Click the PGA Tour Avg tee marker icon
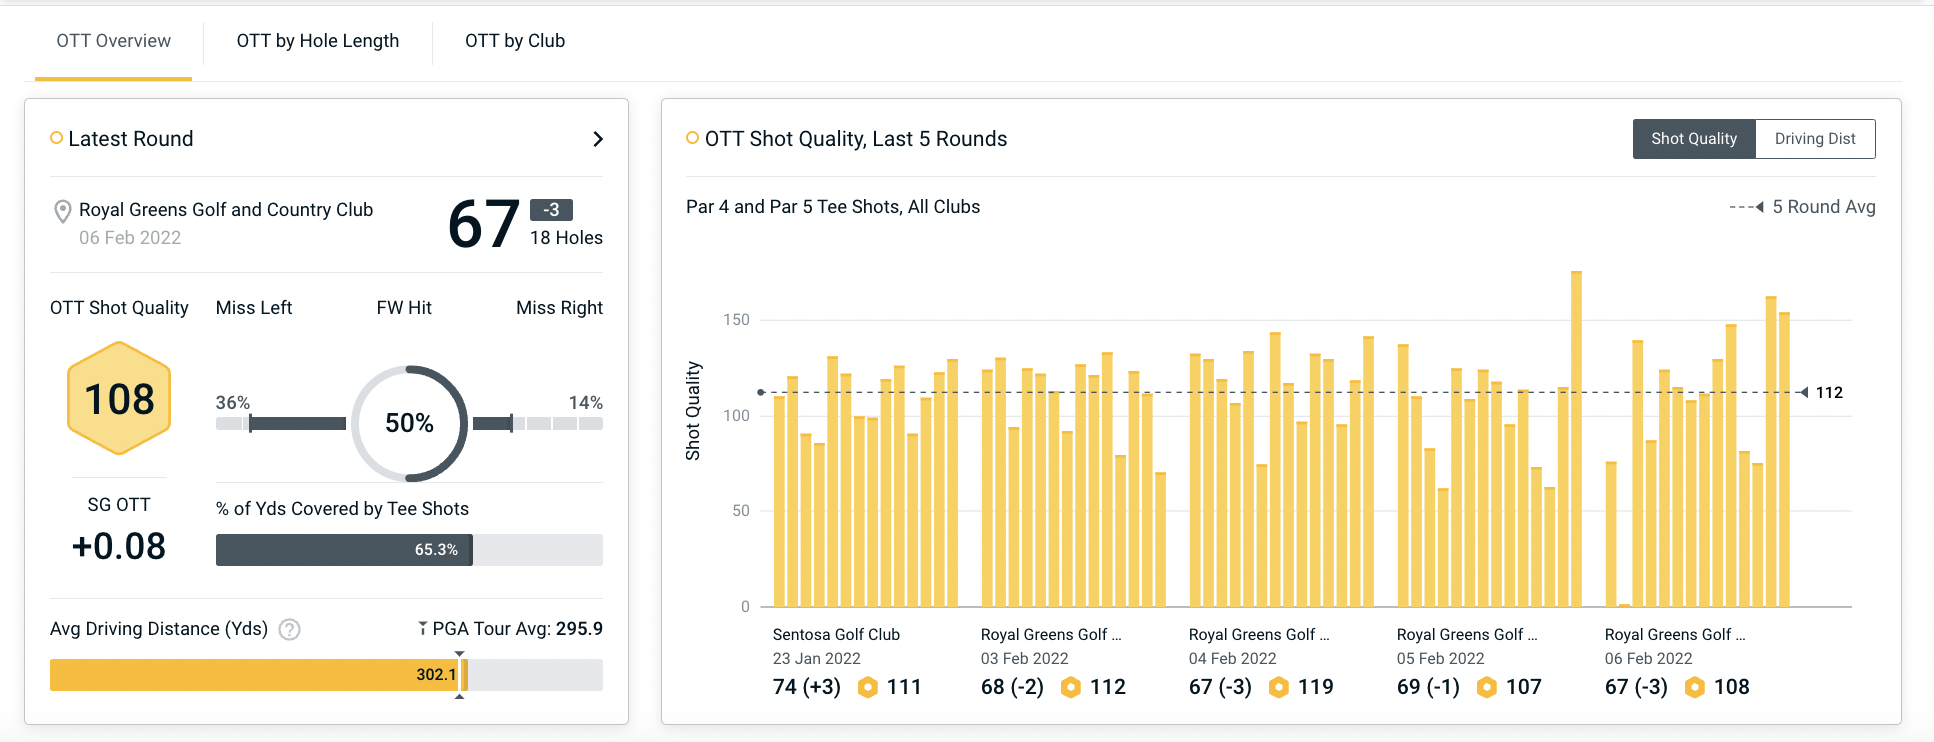1934x742 pixels. point(423,629)
